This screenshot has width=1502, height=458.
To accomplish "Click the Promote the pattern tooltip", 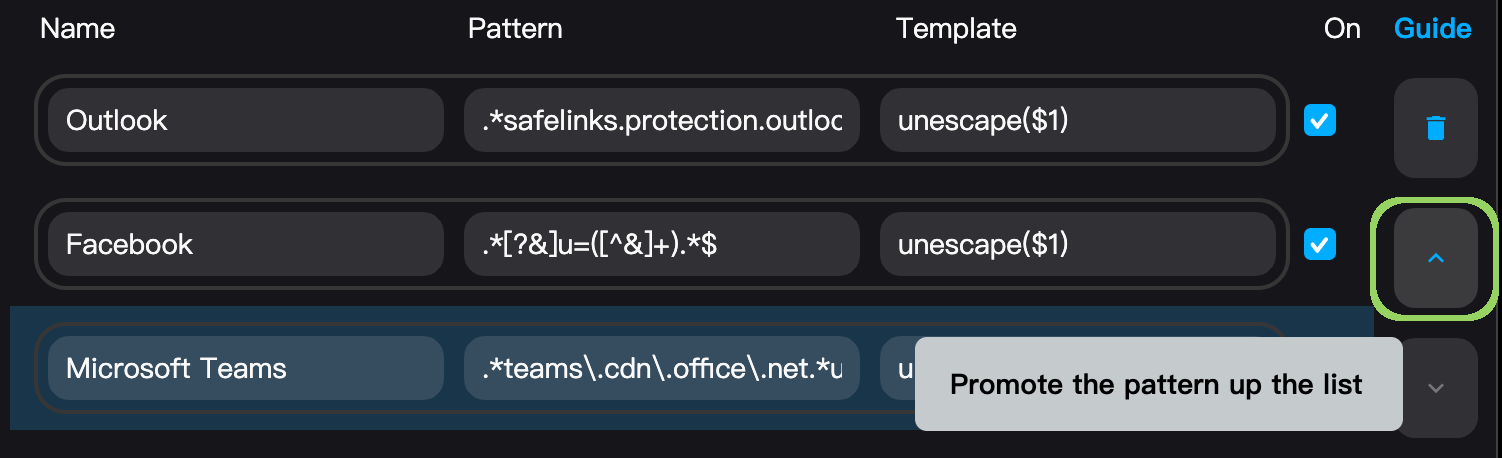I will pos(1158,384).
